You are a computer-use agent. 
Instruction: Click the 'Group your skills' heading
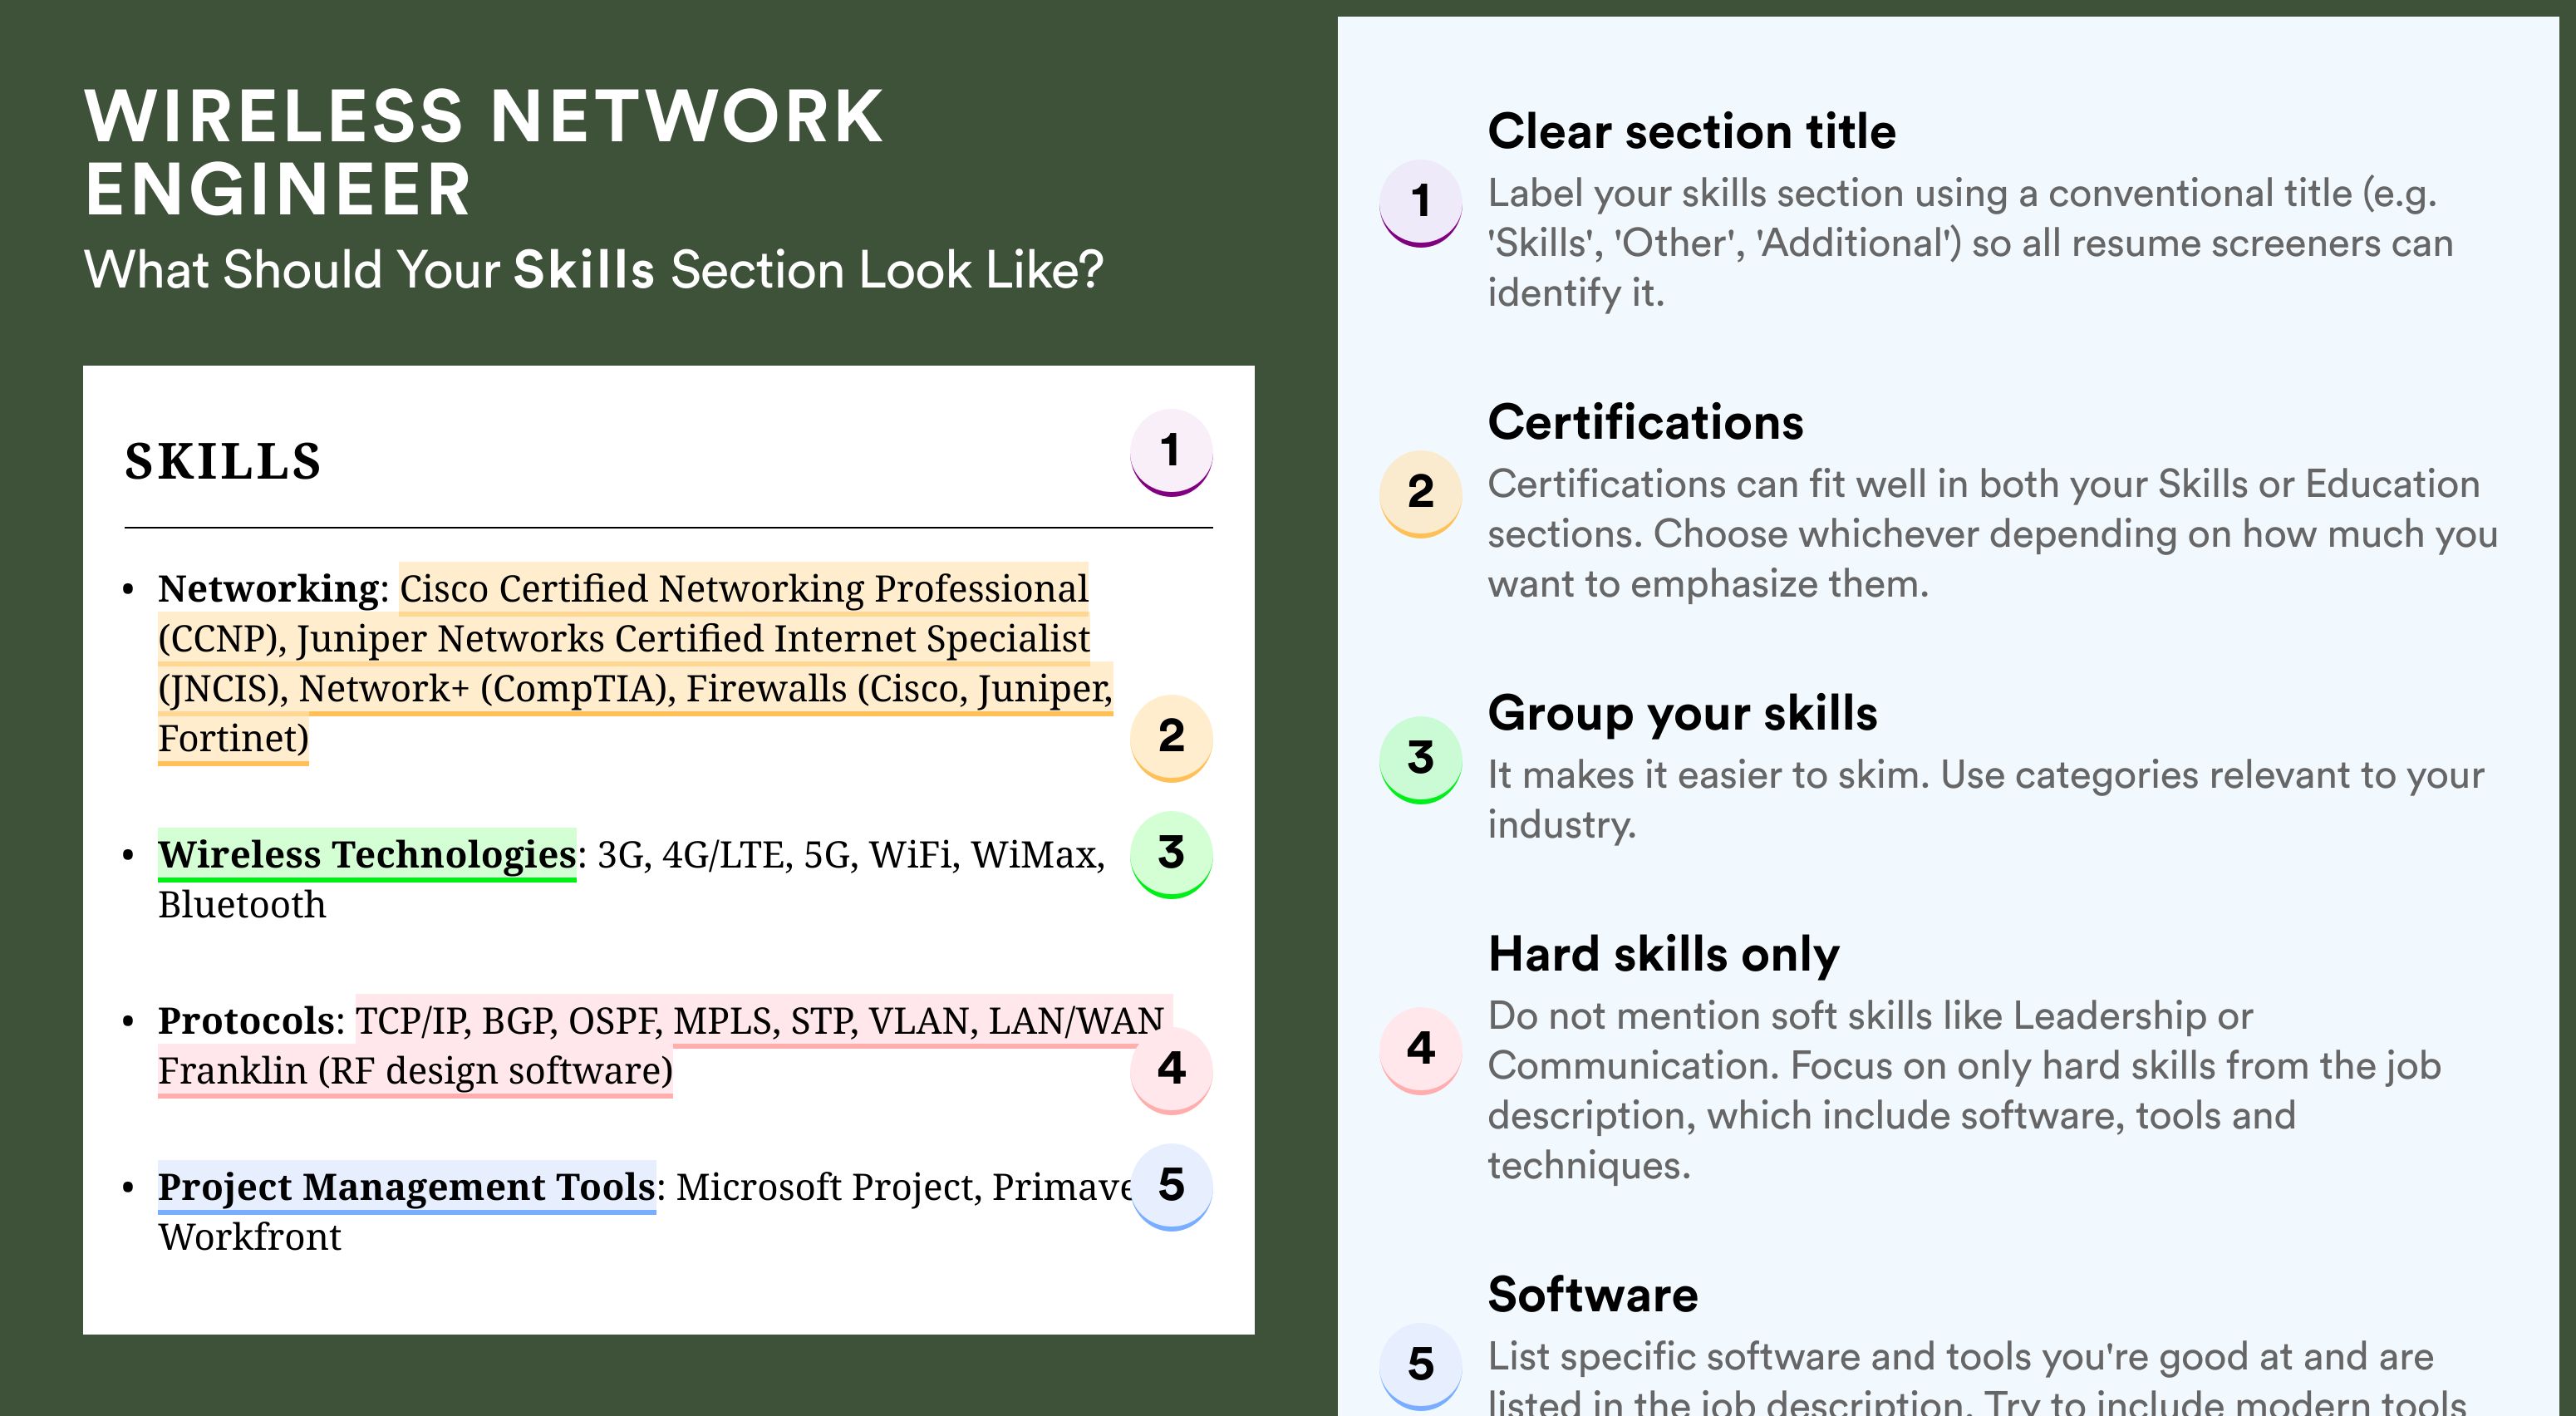pos(1683,713)
